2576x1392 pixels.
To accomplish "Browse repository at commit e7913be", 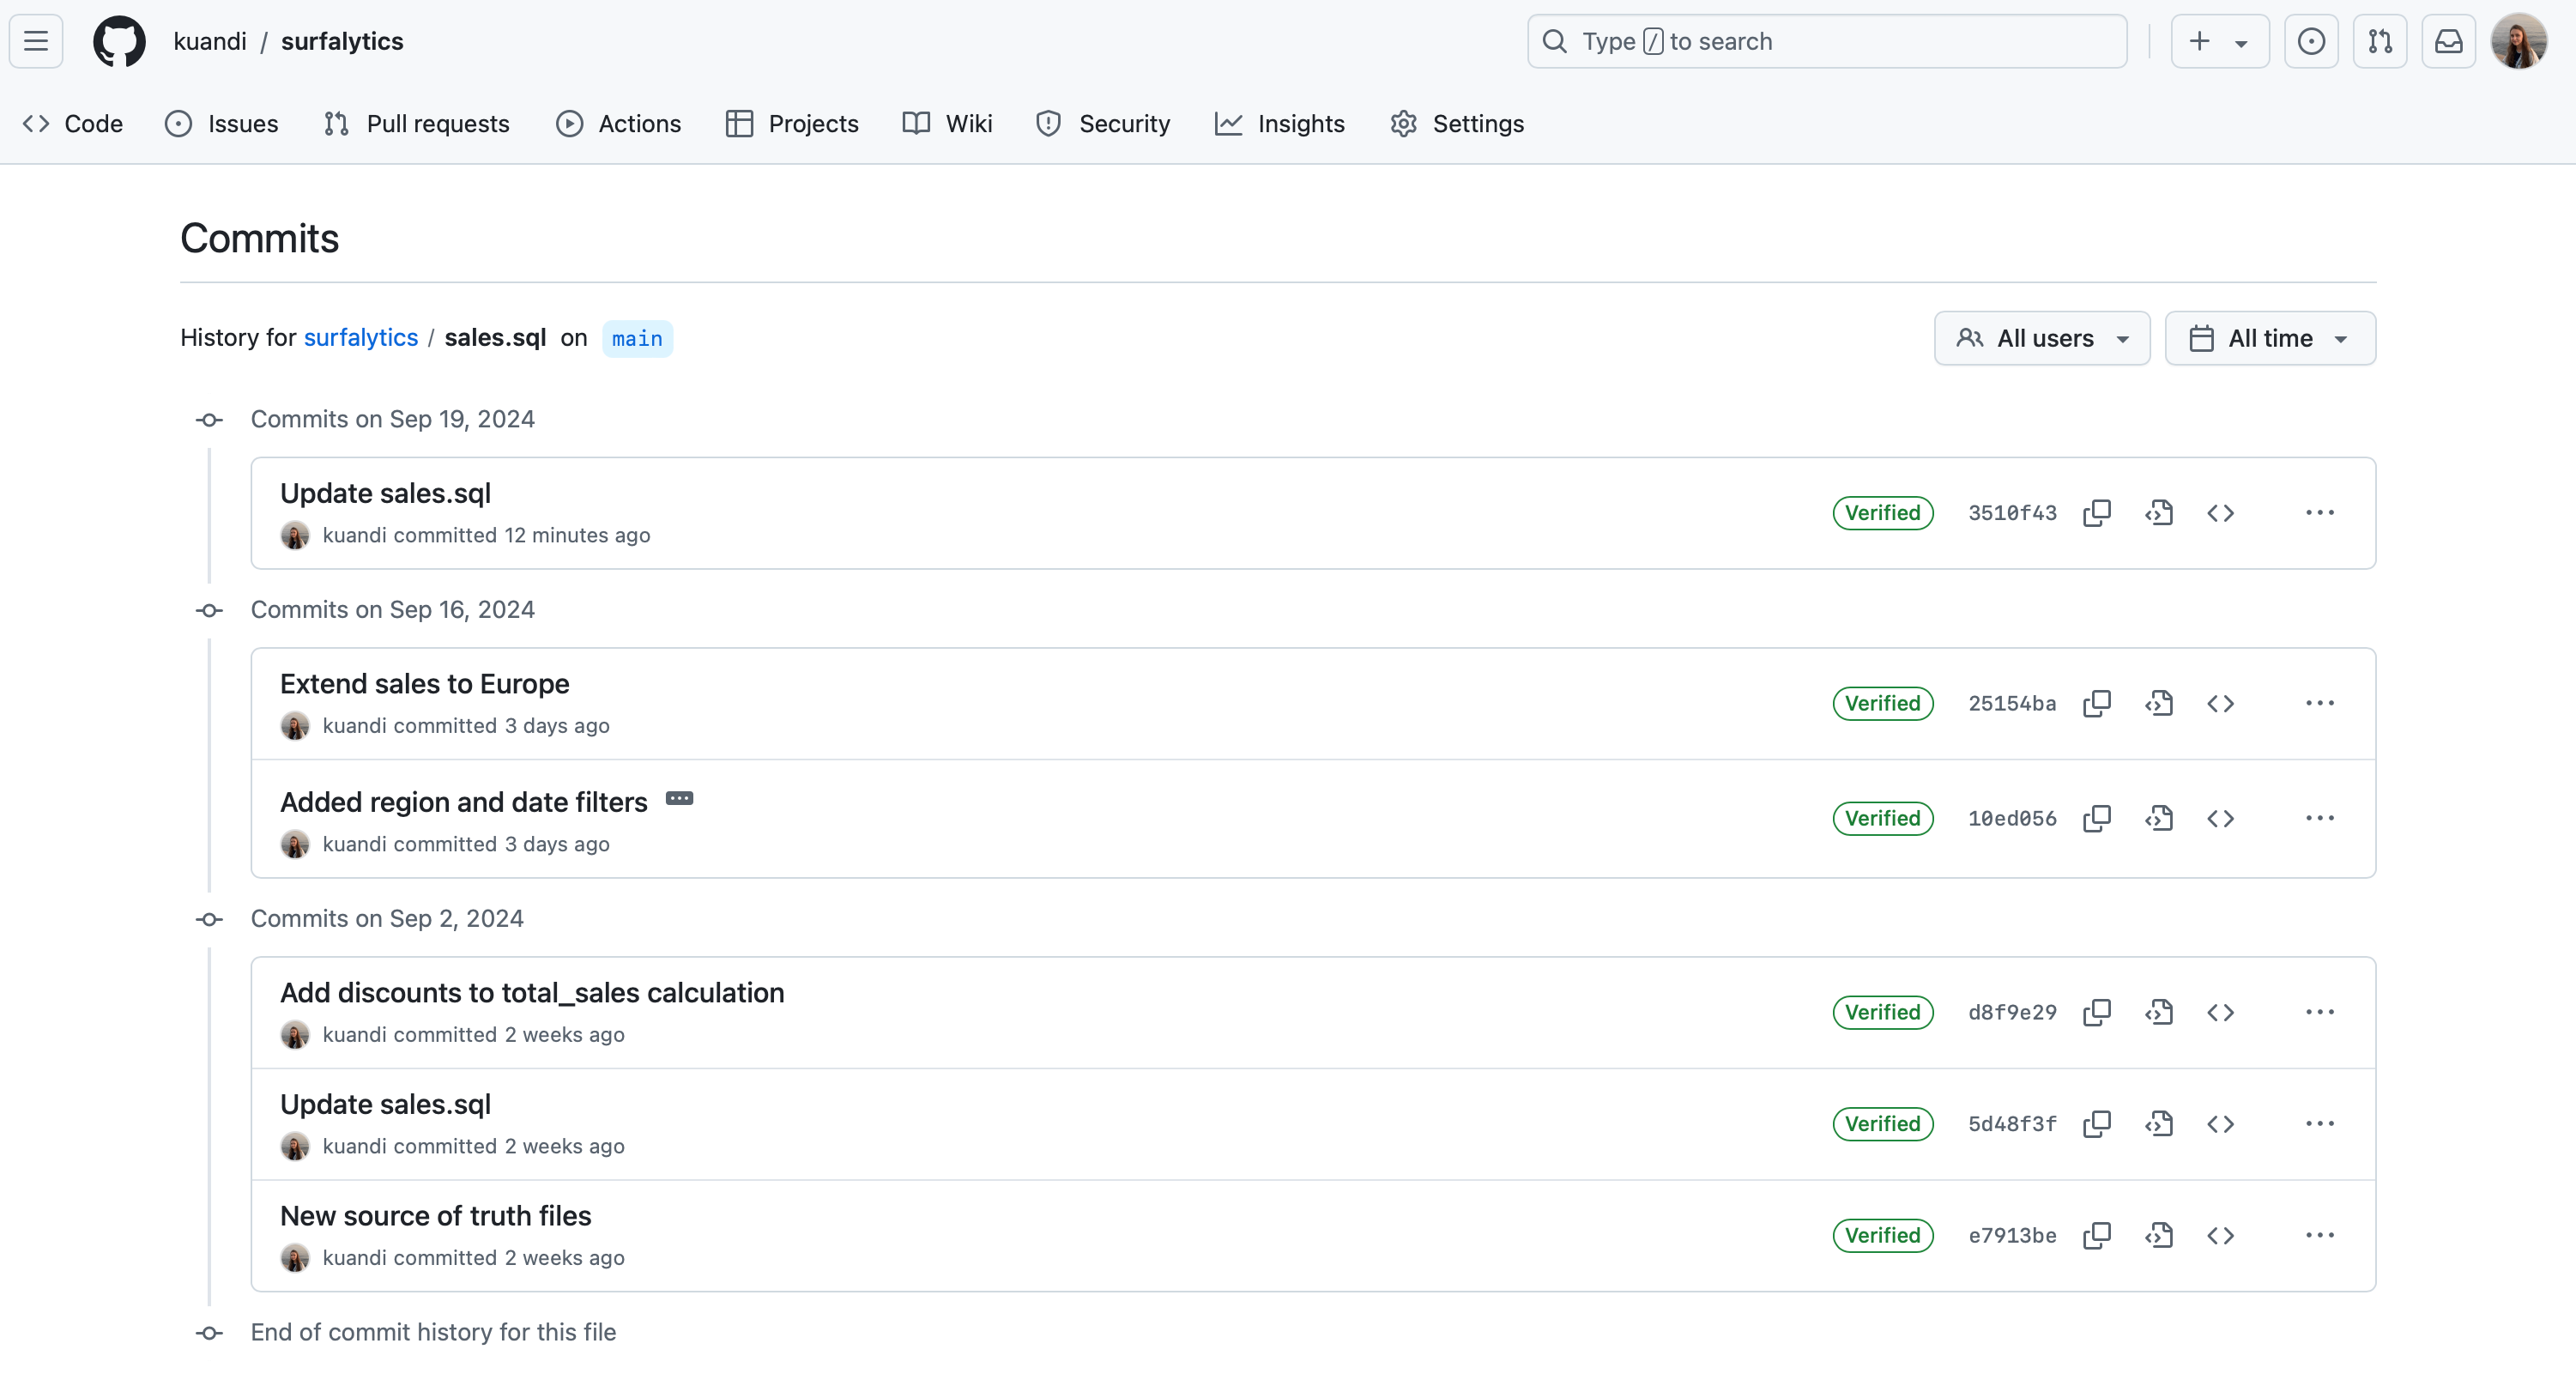I will pyautogui.click(x=2221, y=1236).
